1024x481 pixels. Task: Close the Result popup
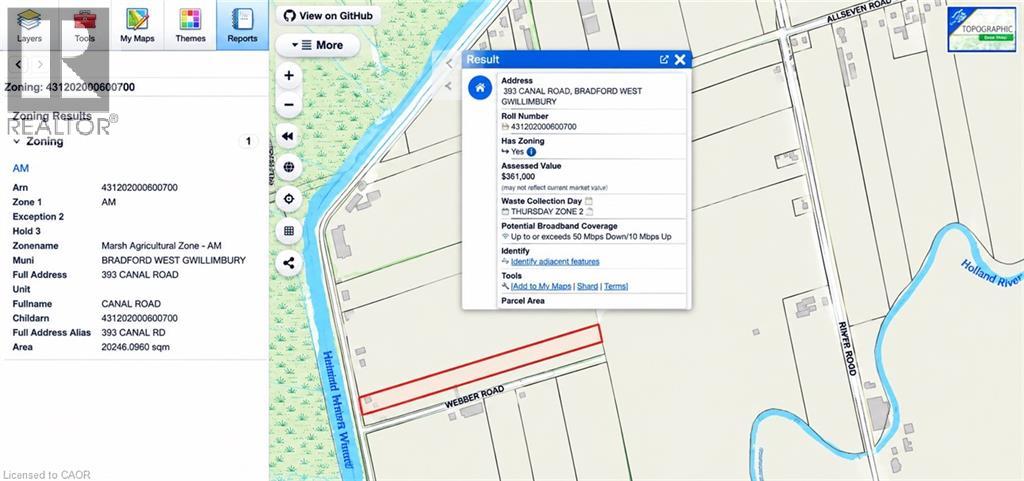click(x=680, y=59)
